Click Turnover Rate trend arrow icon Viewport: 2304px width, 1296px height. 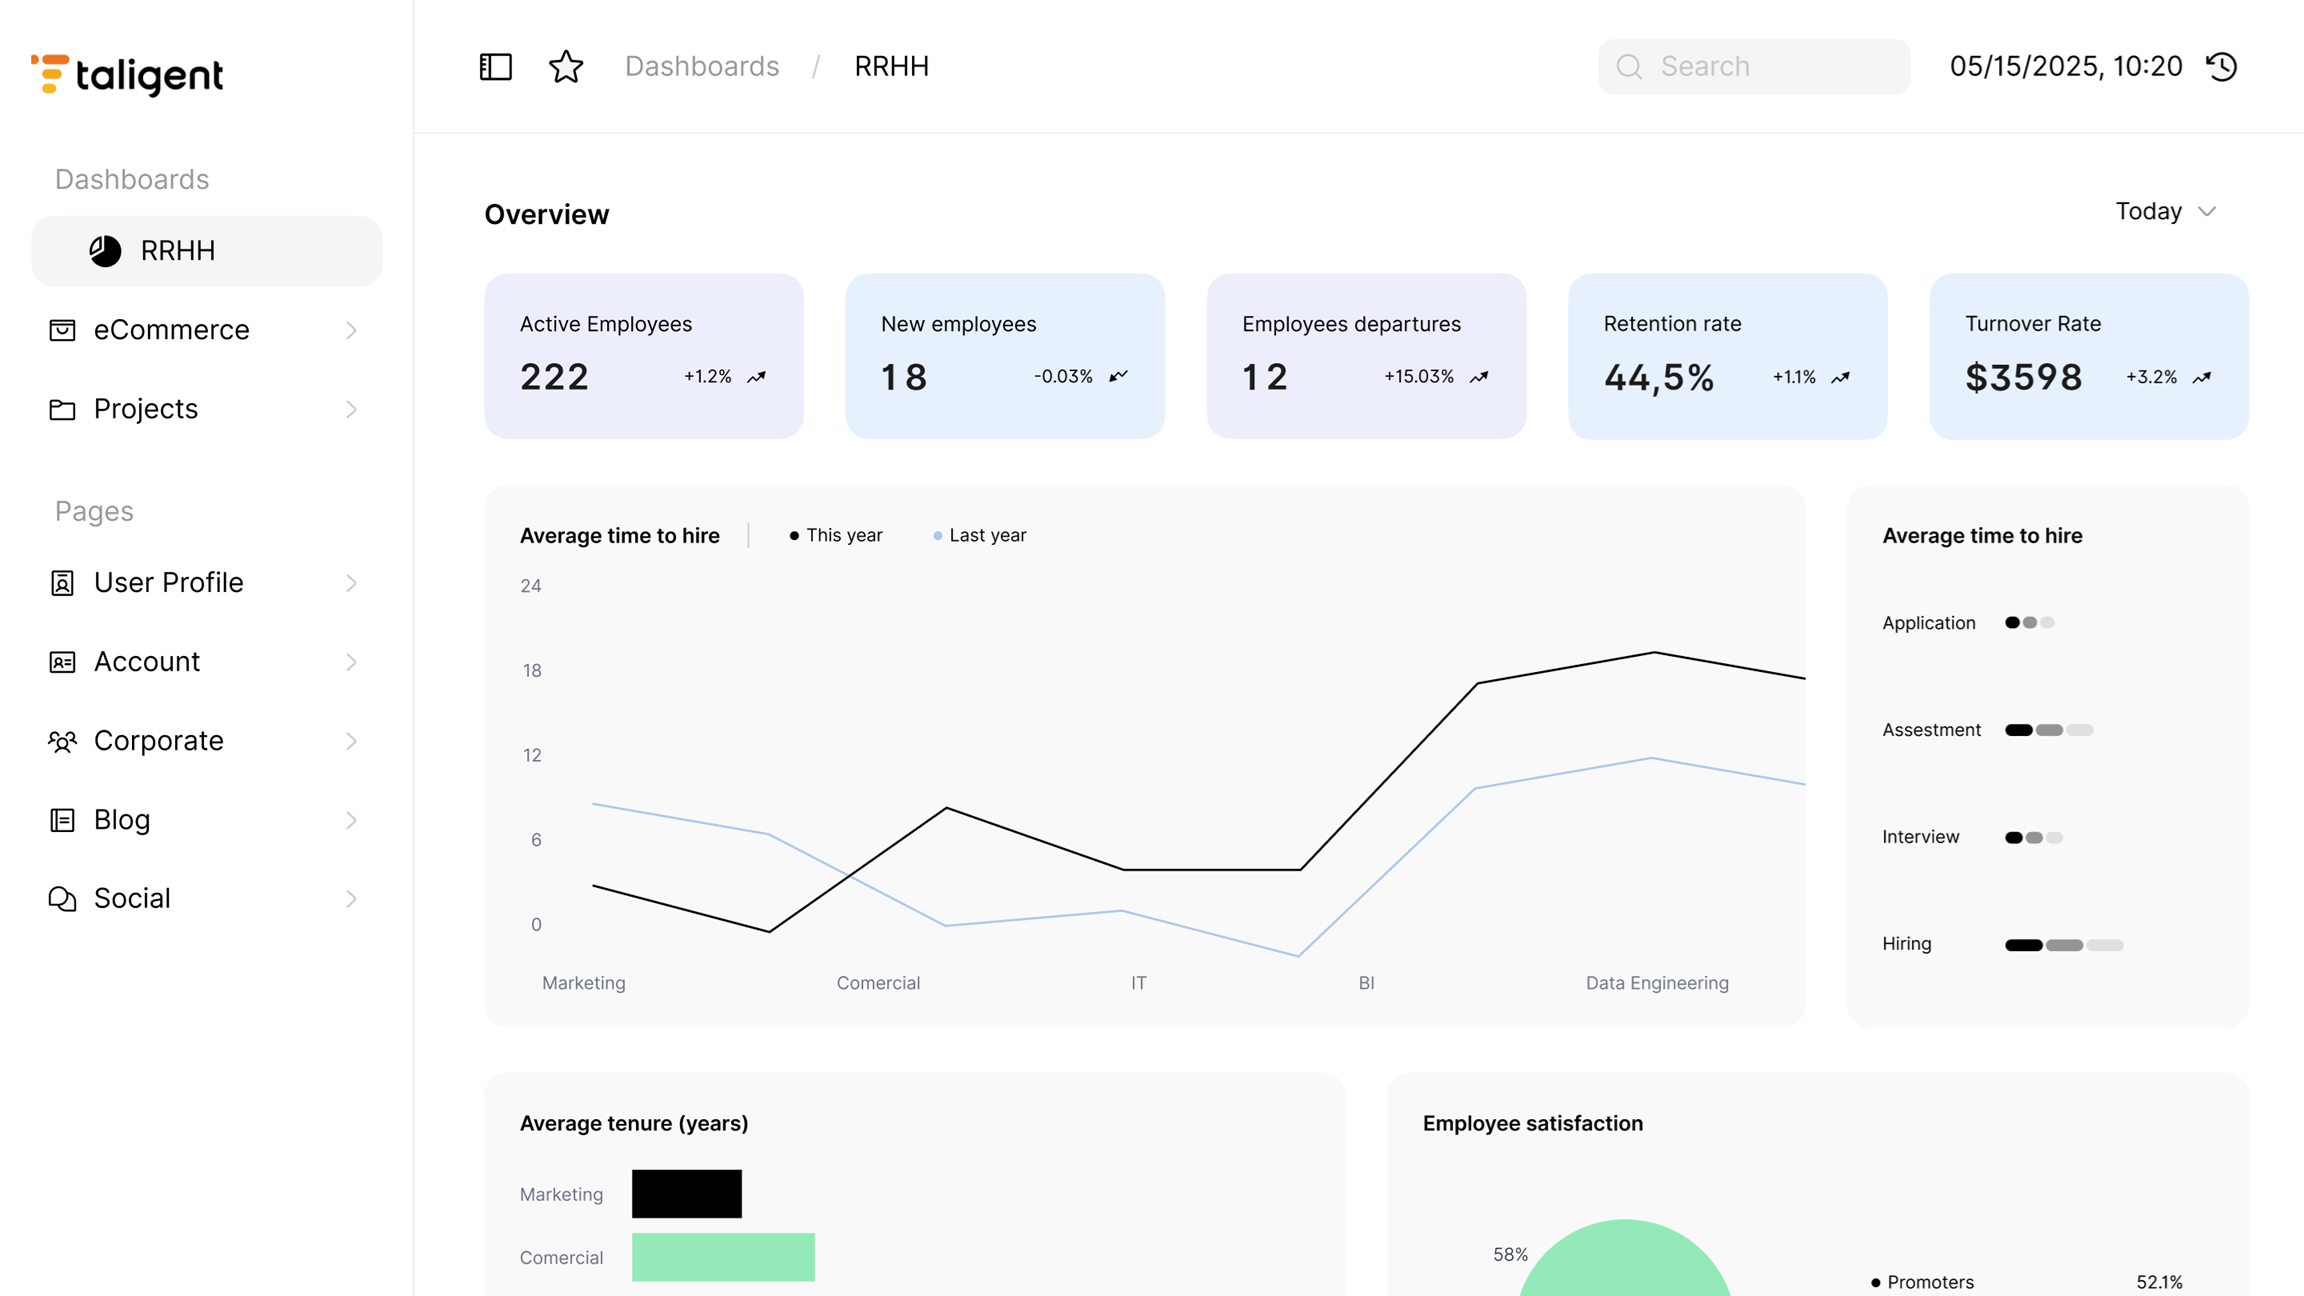(2202, 377)
